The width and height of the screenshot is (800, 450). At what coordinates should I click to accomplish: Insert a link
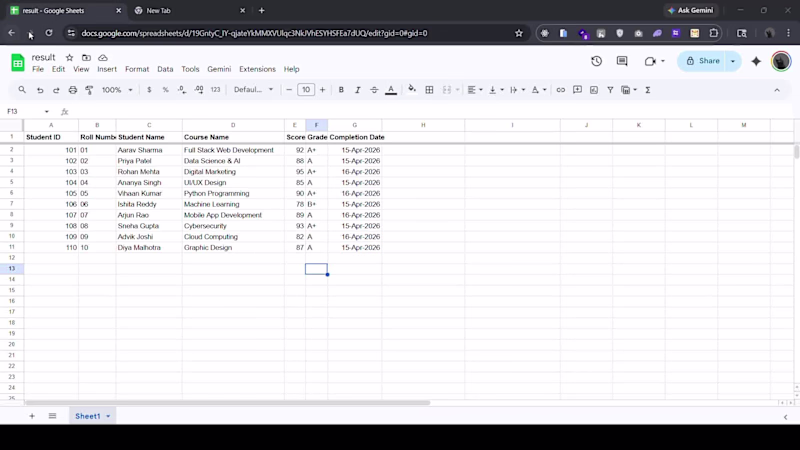pos(561,90)
